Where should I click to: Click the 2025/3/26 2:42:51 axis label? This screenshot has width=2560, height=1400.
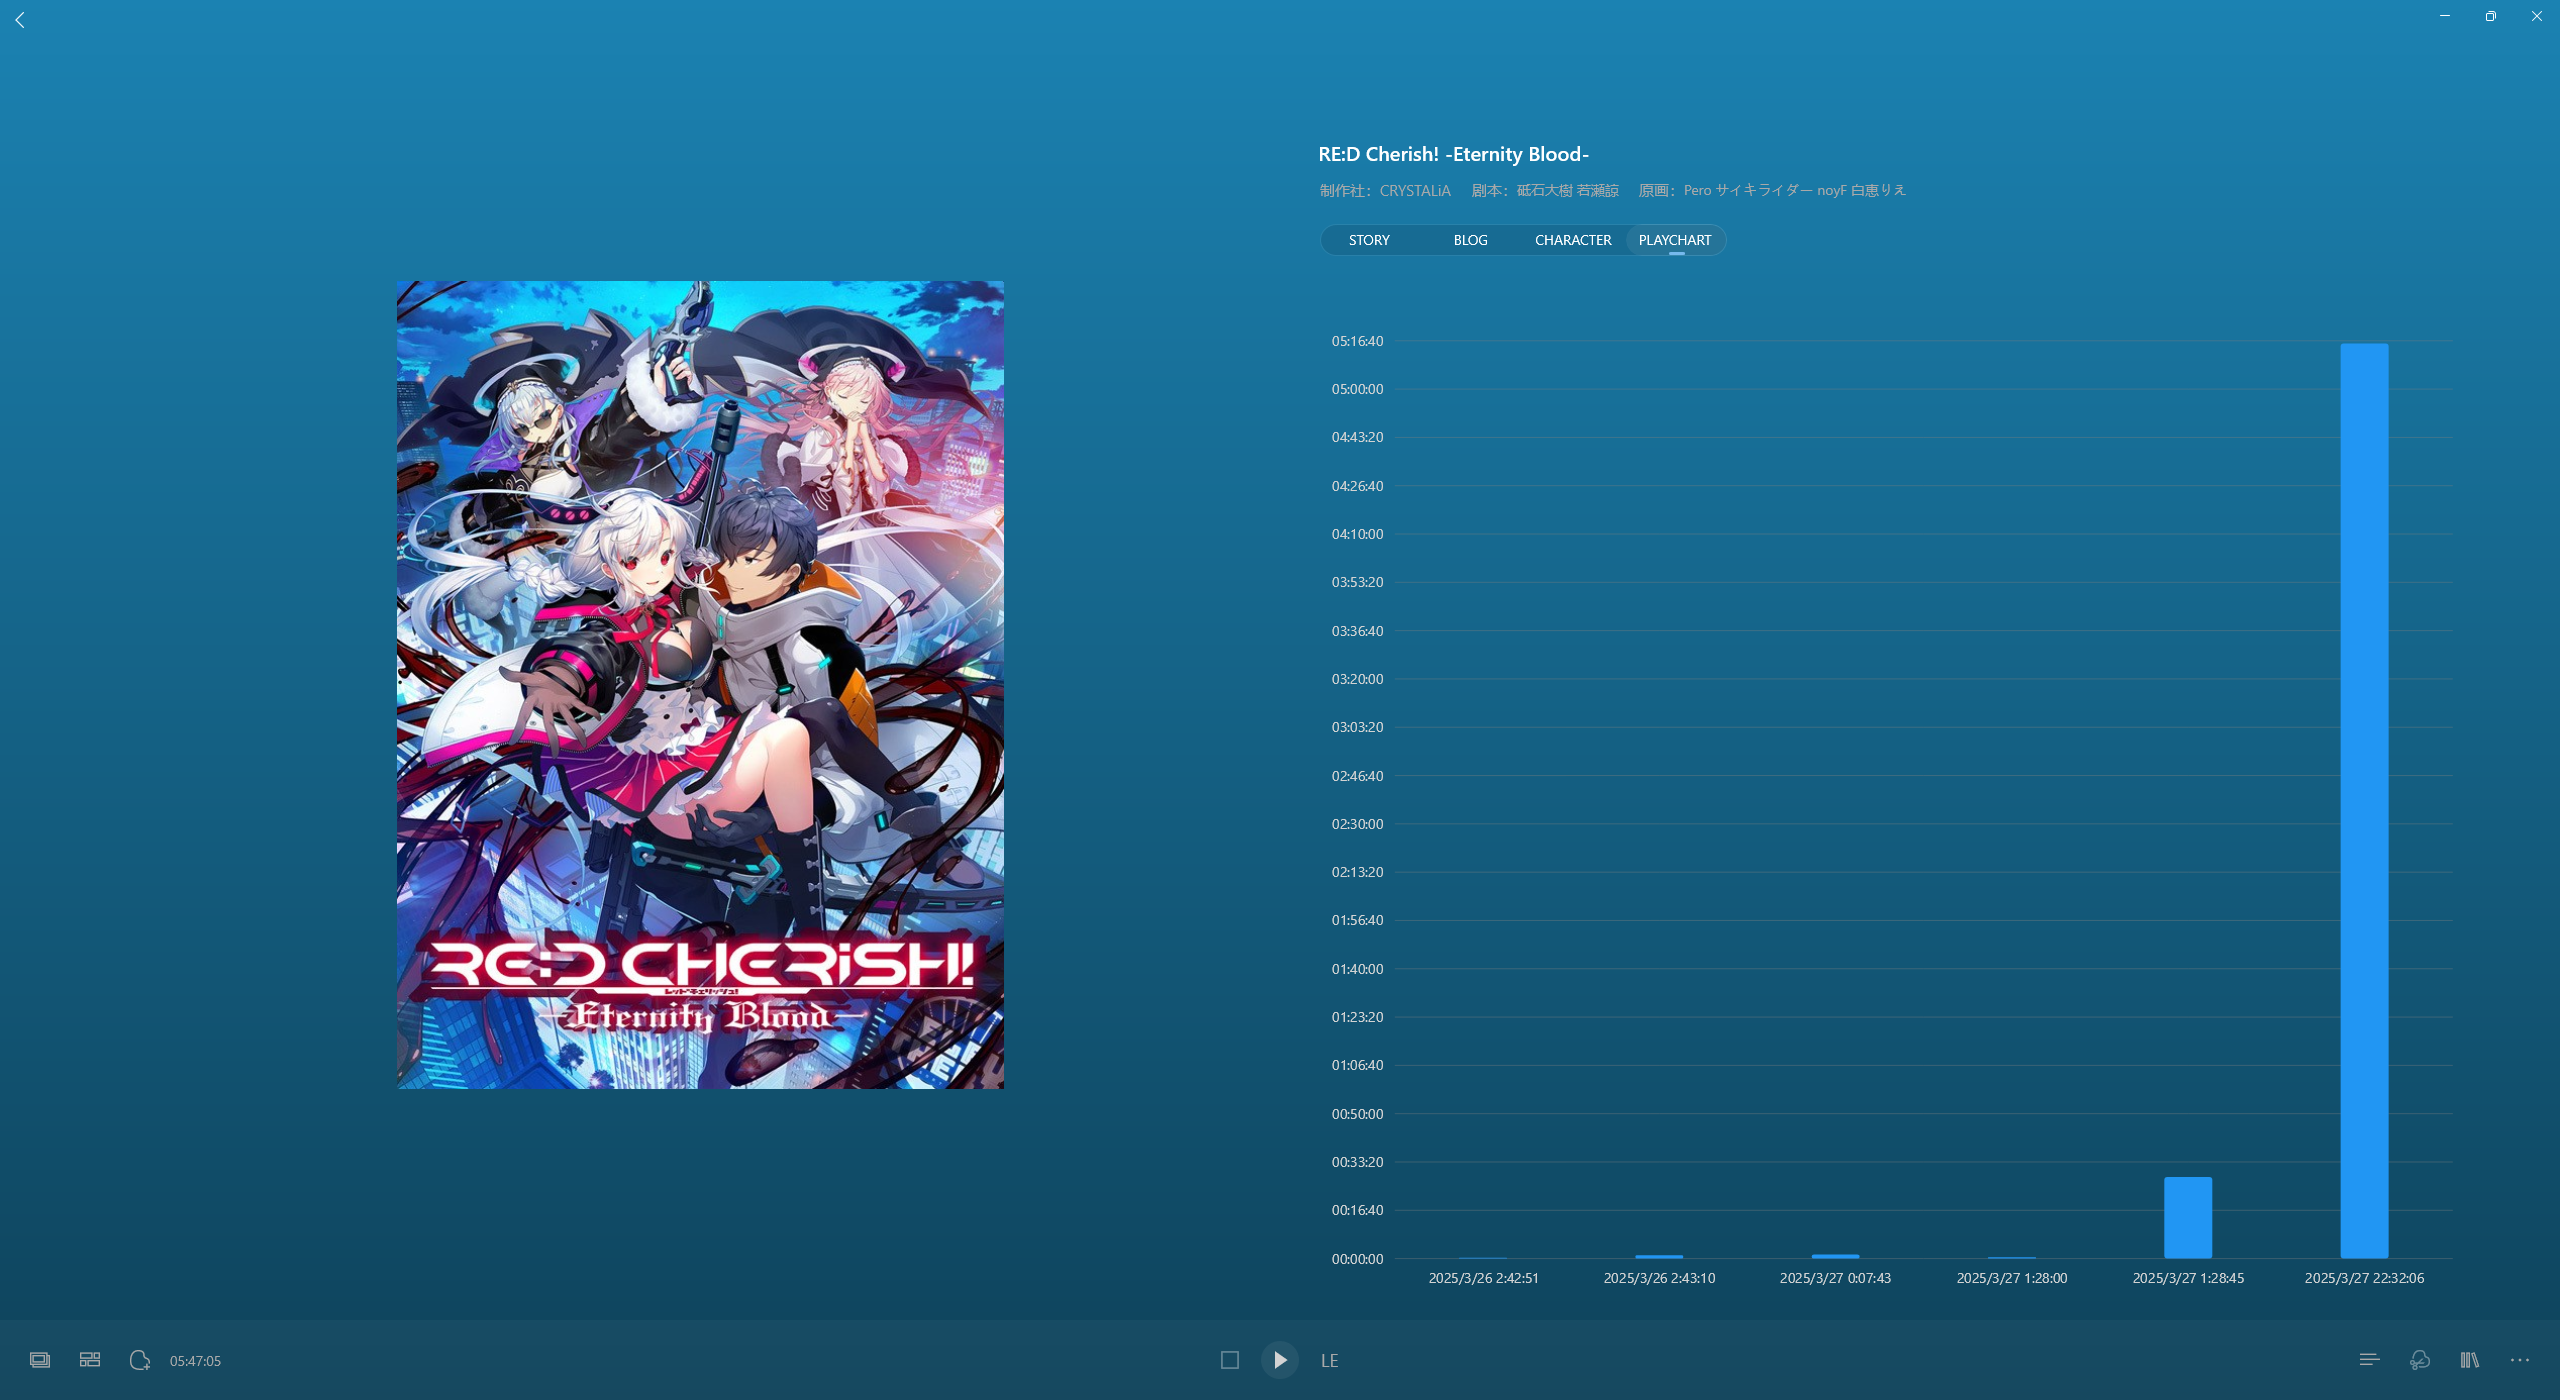pos(1483,1278)
